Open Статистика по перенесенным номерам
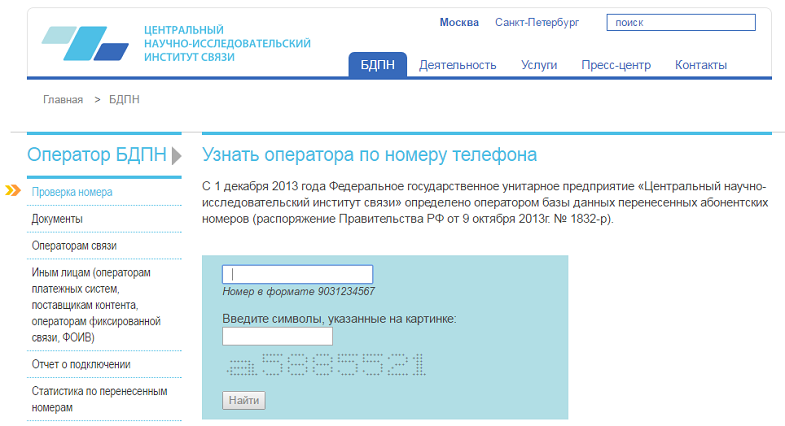The image size is (785, 426). [x=100, y=399]
